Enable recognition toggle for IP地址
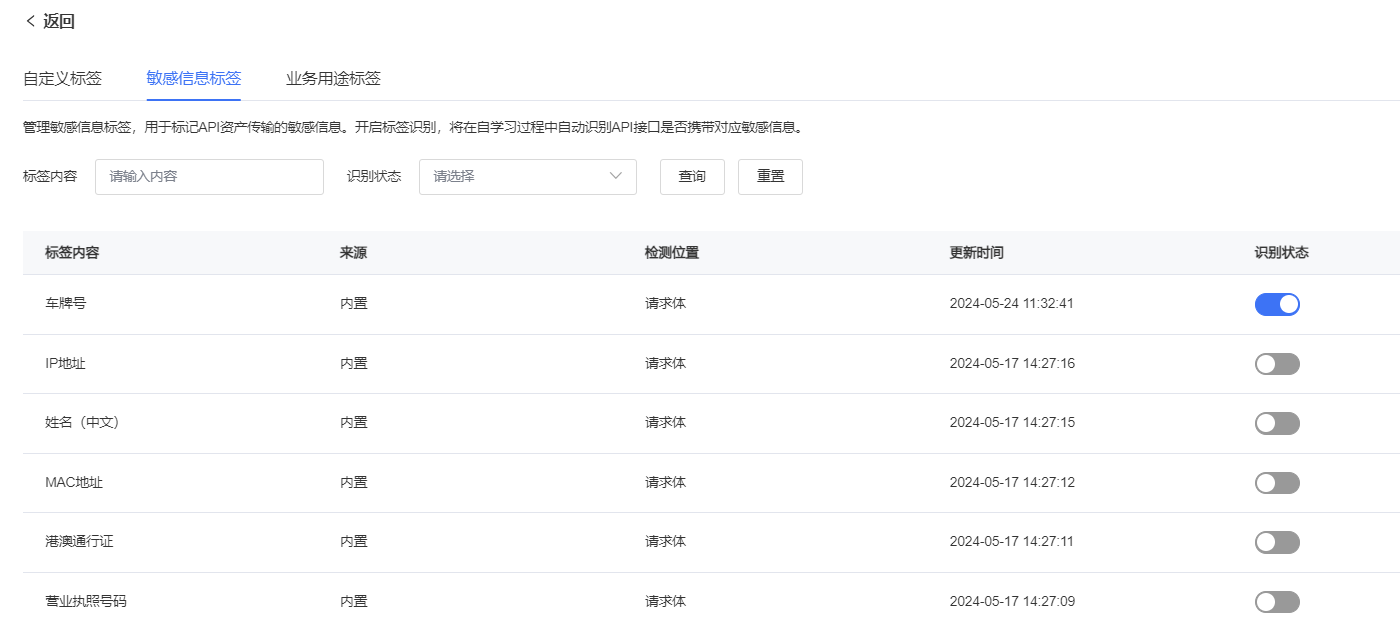This screenshot has height=622, width=1400. [x=1277, y=364]
